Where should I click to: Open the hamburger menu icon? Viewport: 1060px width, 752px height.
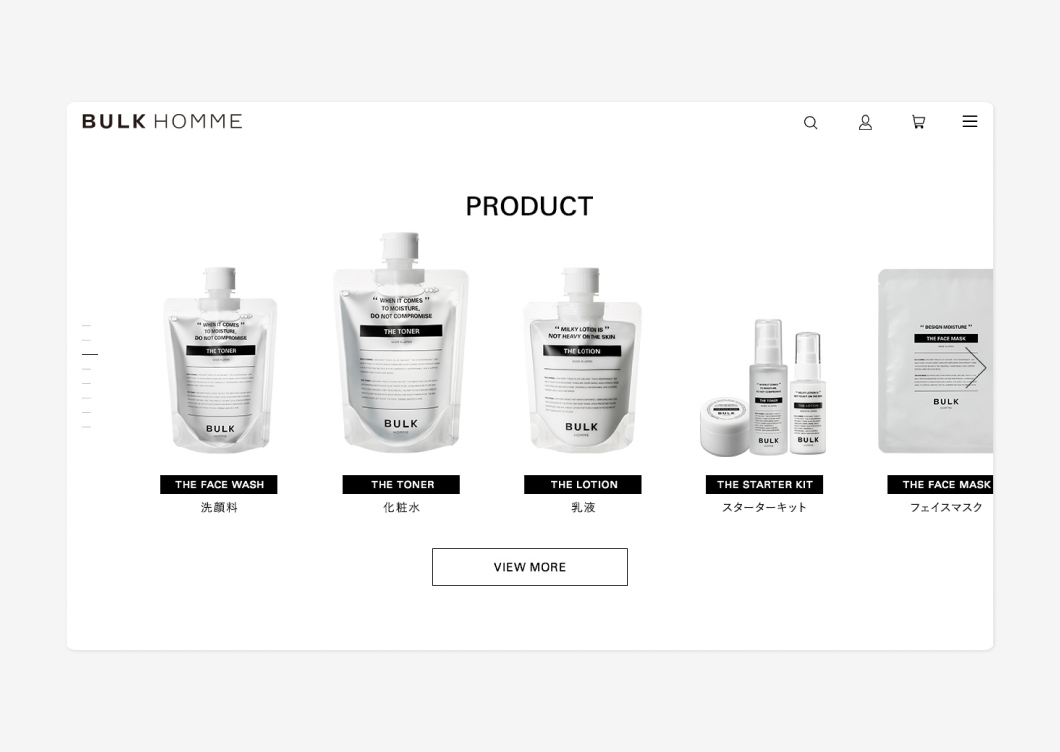(x=970, y=121)
